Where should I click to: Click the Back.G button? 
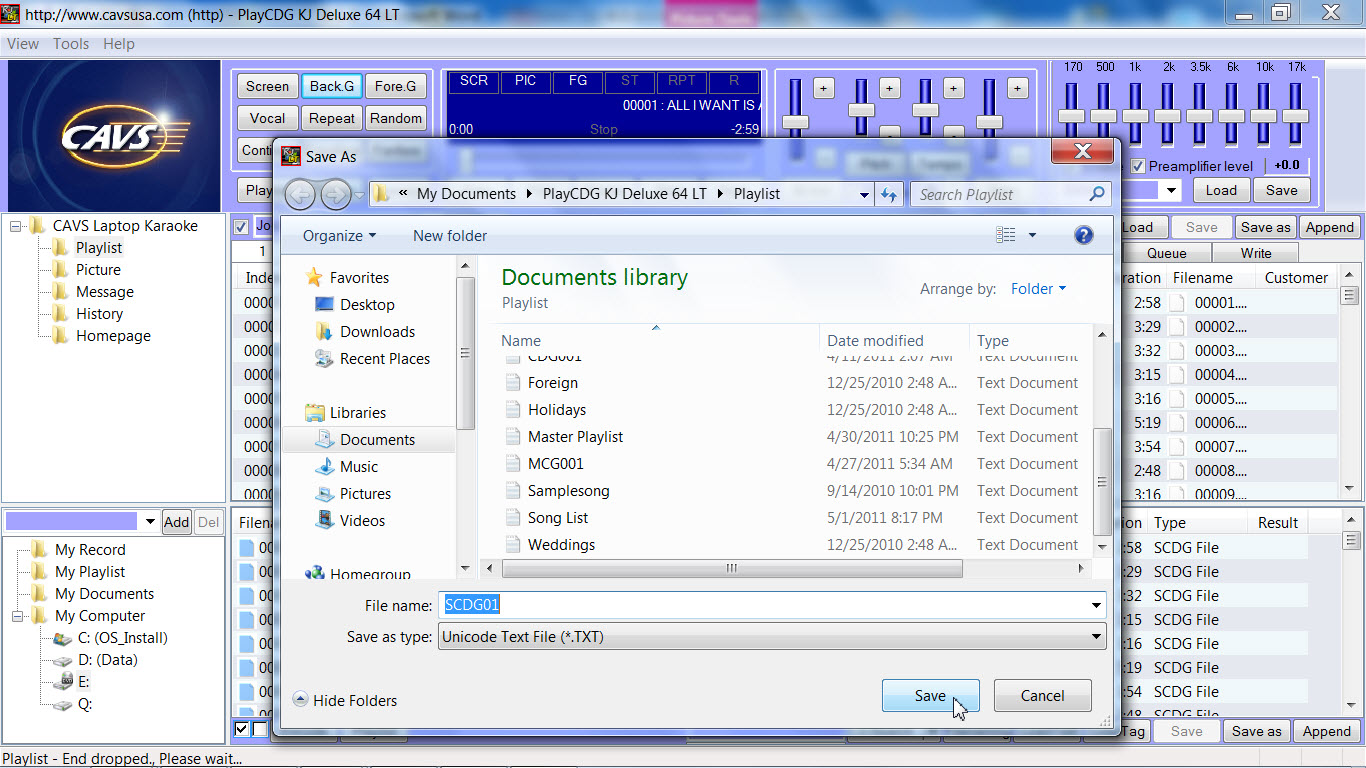[332, 86]
